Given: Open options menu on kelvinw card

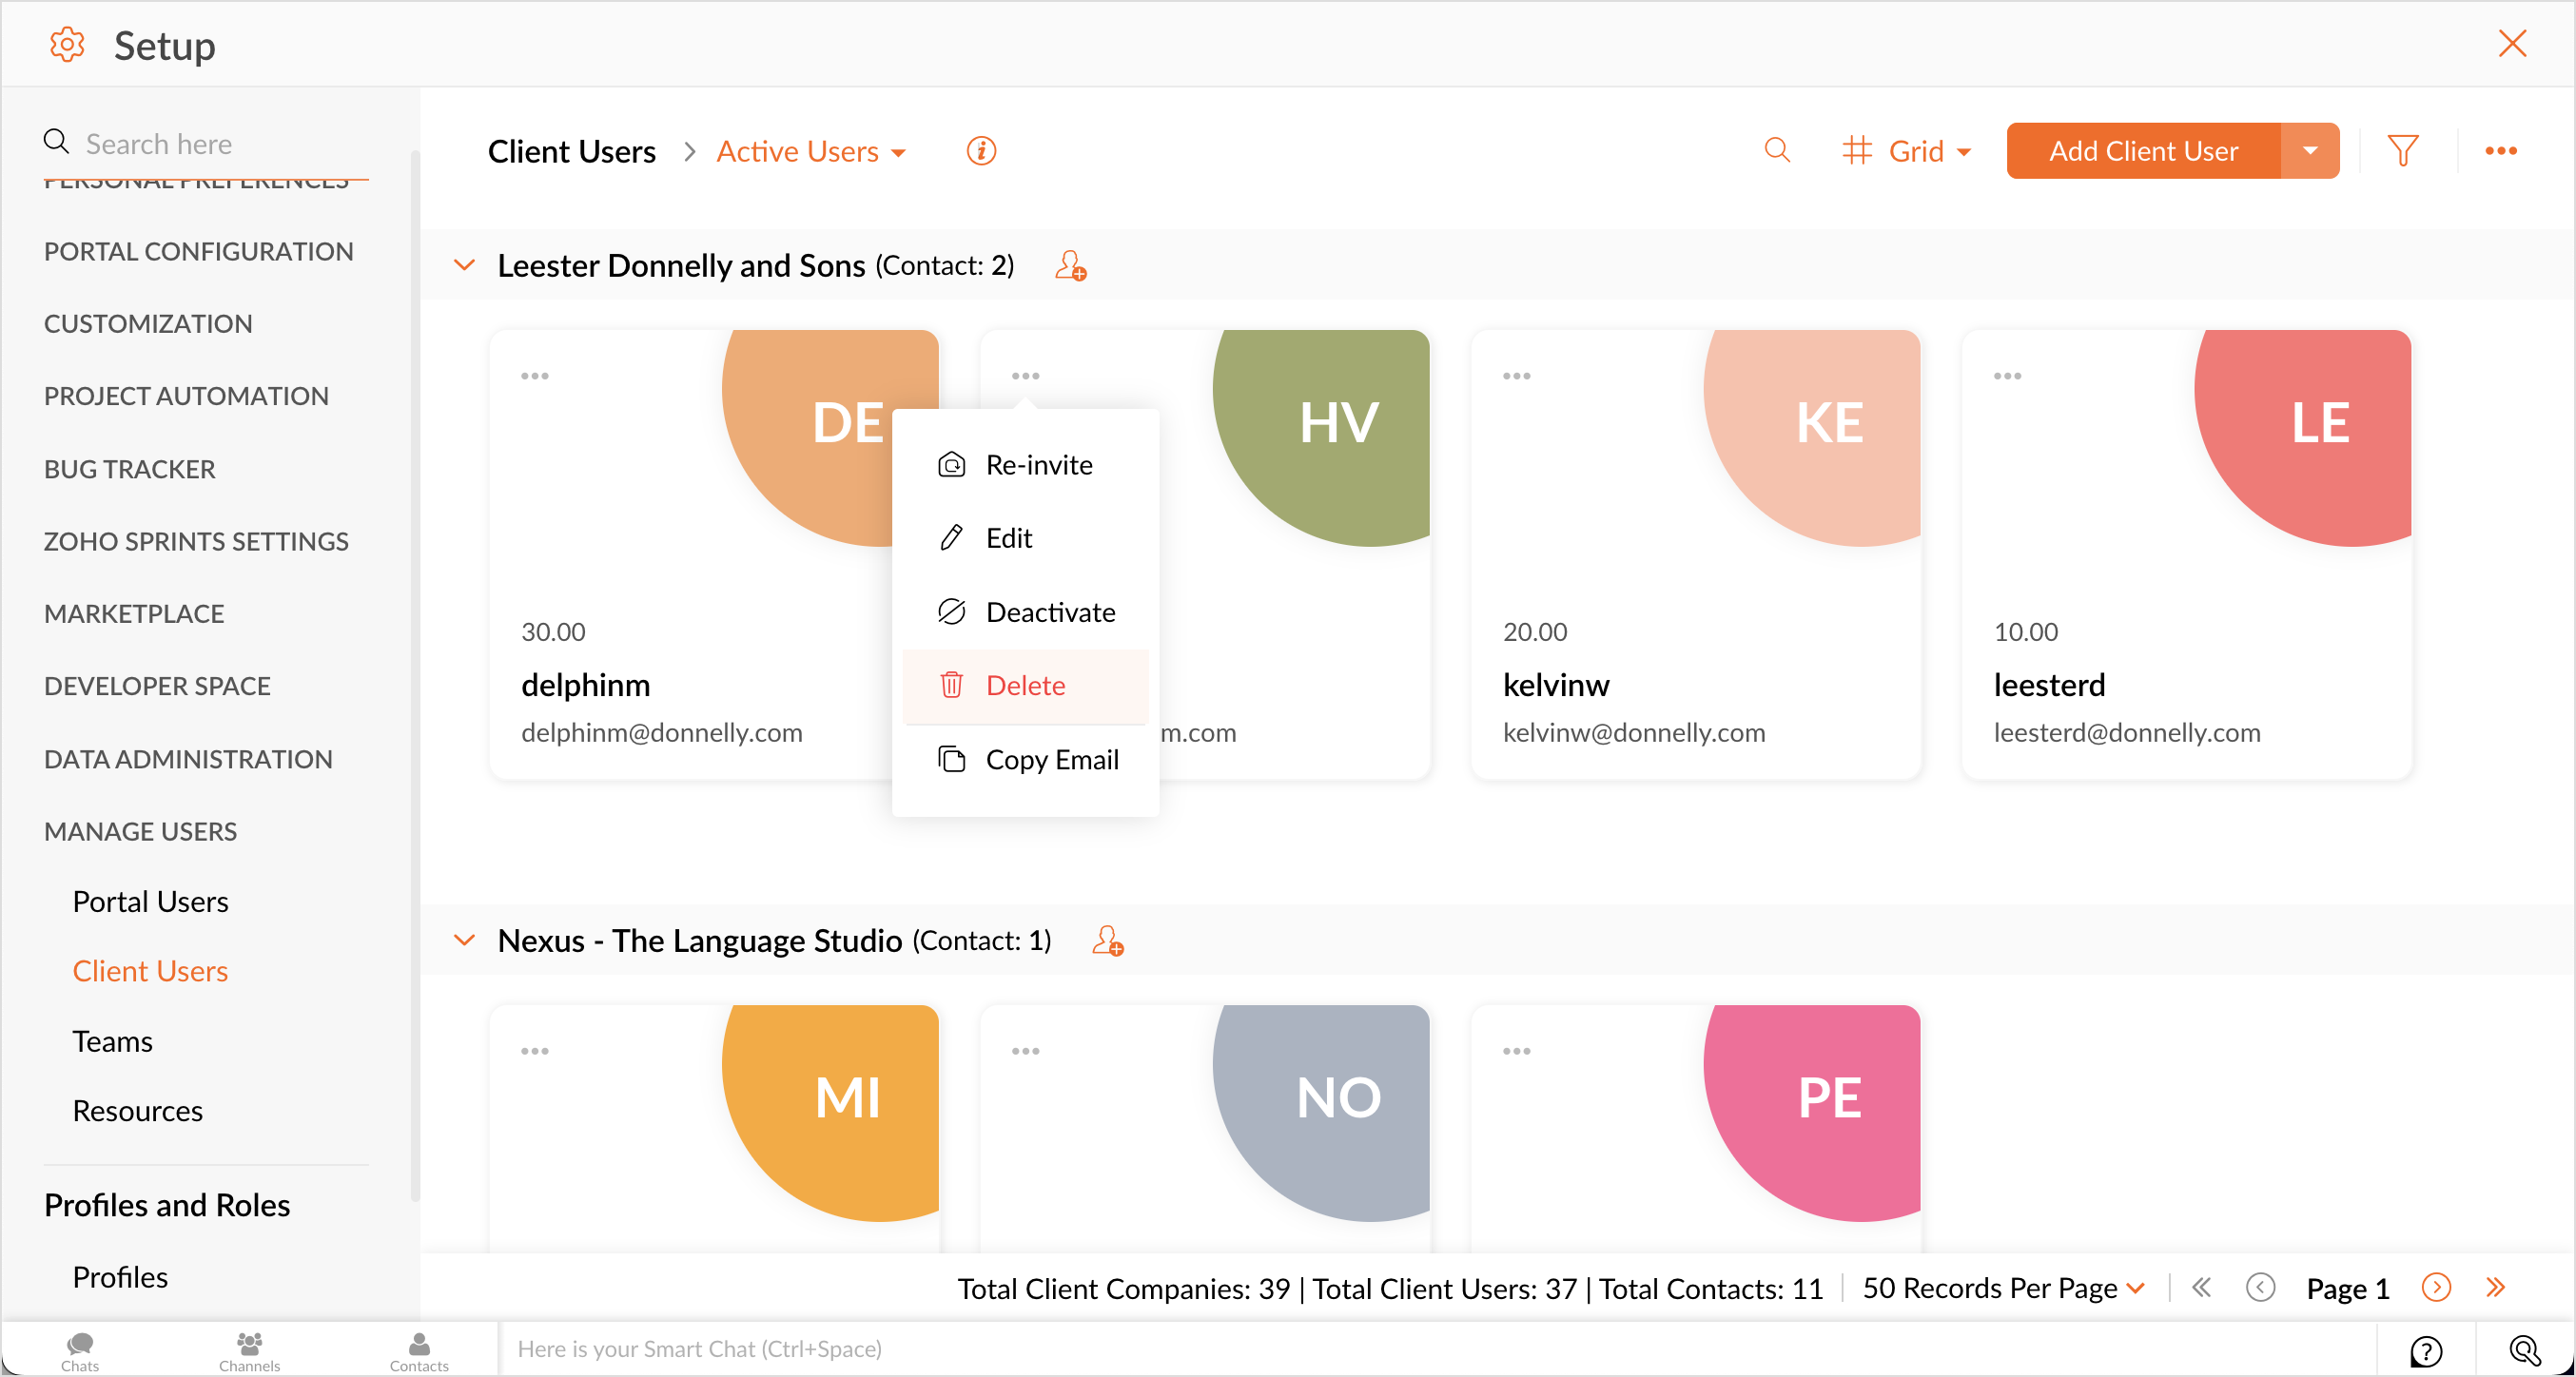Looking at the screenshot, I should click(1516, 376).
